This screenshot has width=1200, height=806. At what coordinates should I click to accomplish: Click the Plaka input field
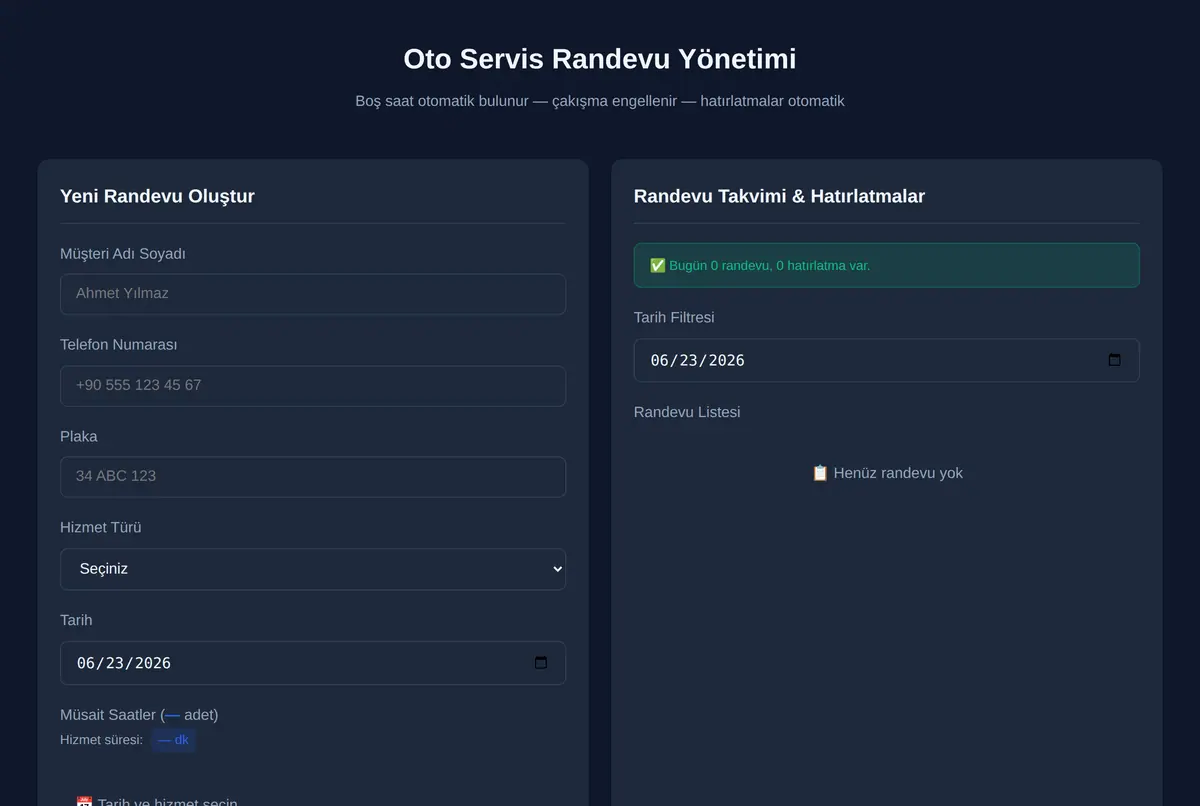313,476
